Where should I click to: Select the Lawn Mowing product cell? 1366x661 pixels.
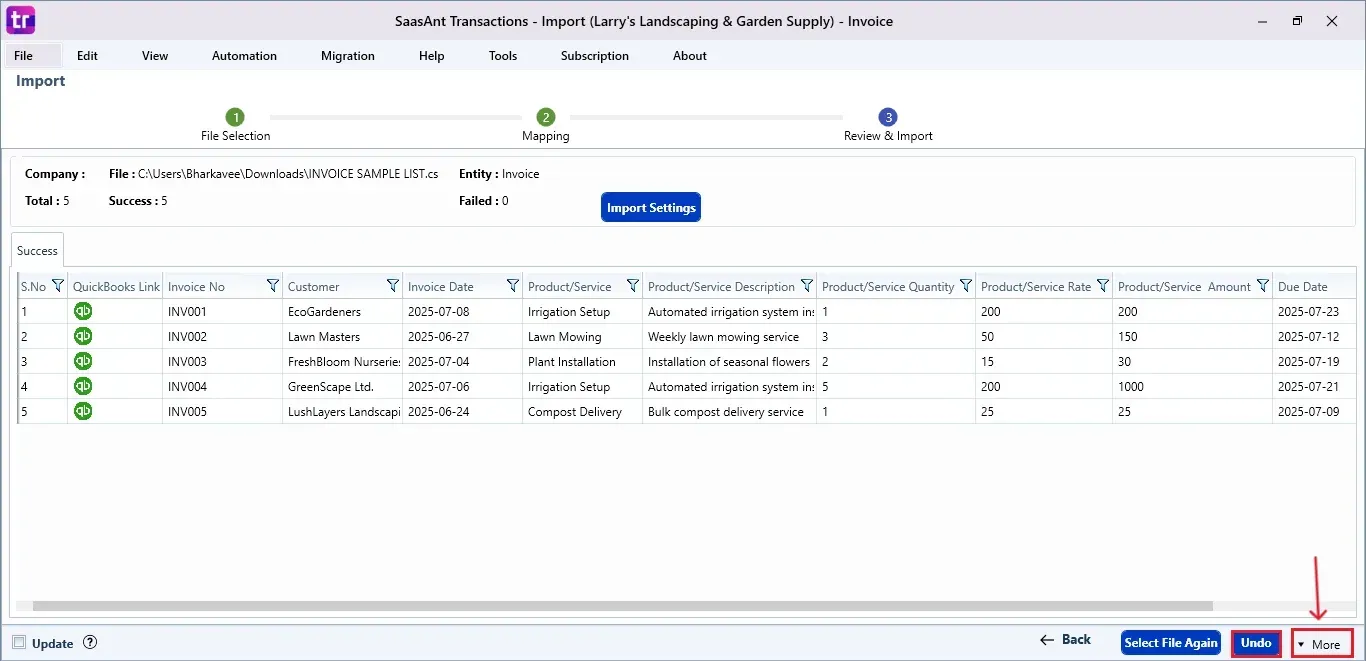point(582,336)
